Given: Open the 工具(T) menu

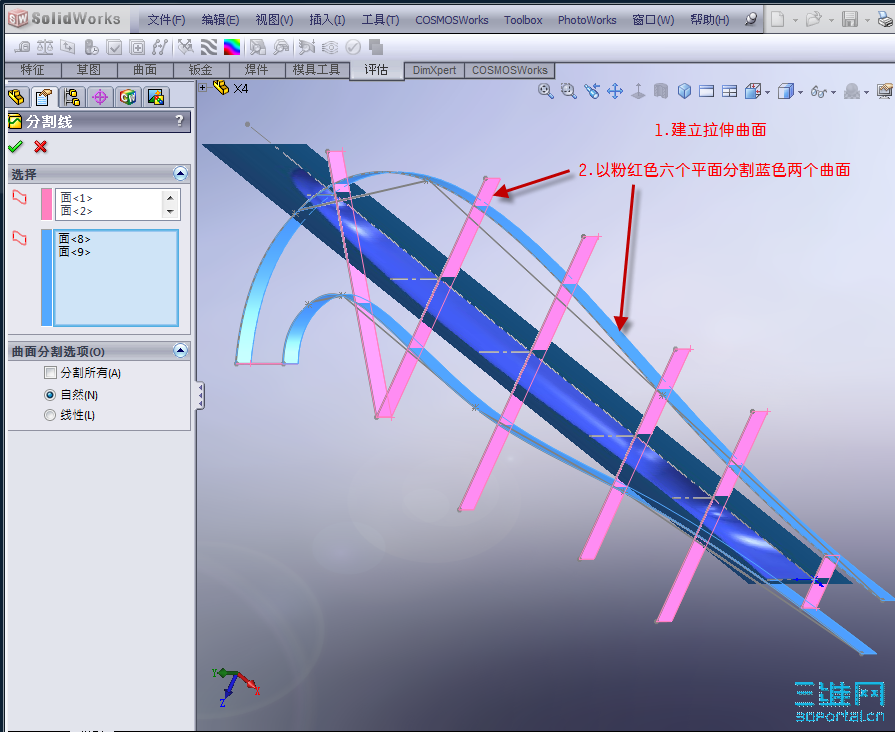Looking at the screenshot, I should [x=380, y=20].
